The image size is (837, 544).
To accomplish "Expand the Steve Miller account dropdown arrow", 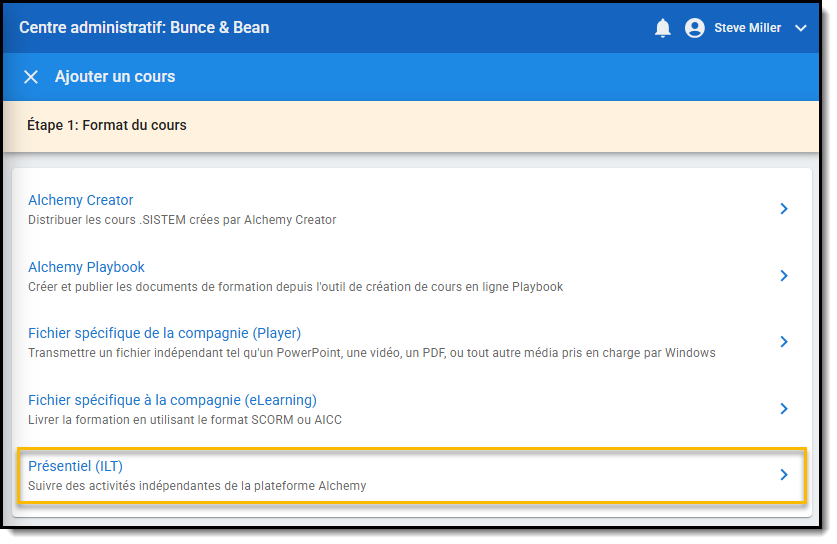I will [800, 28].
